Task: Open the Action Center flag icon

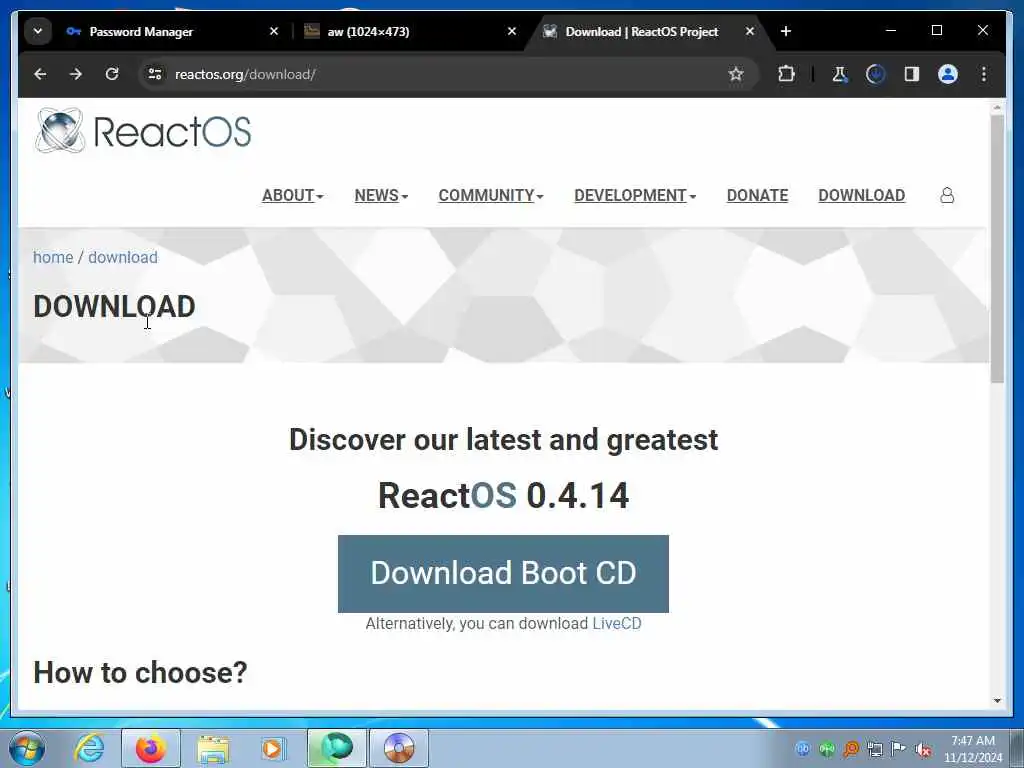Action: click(x=899, y=749)
